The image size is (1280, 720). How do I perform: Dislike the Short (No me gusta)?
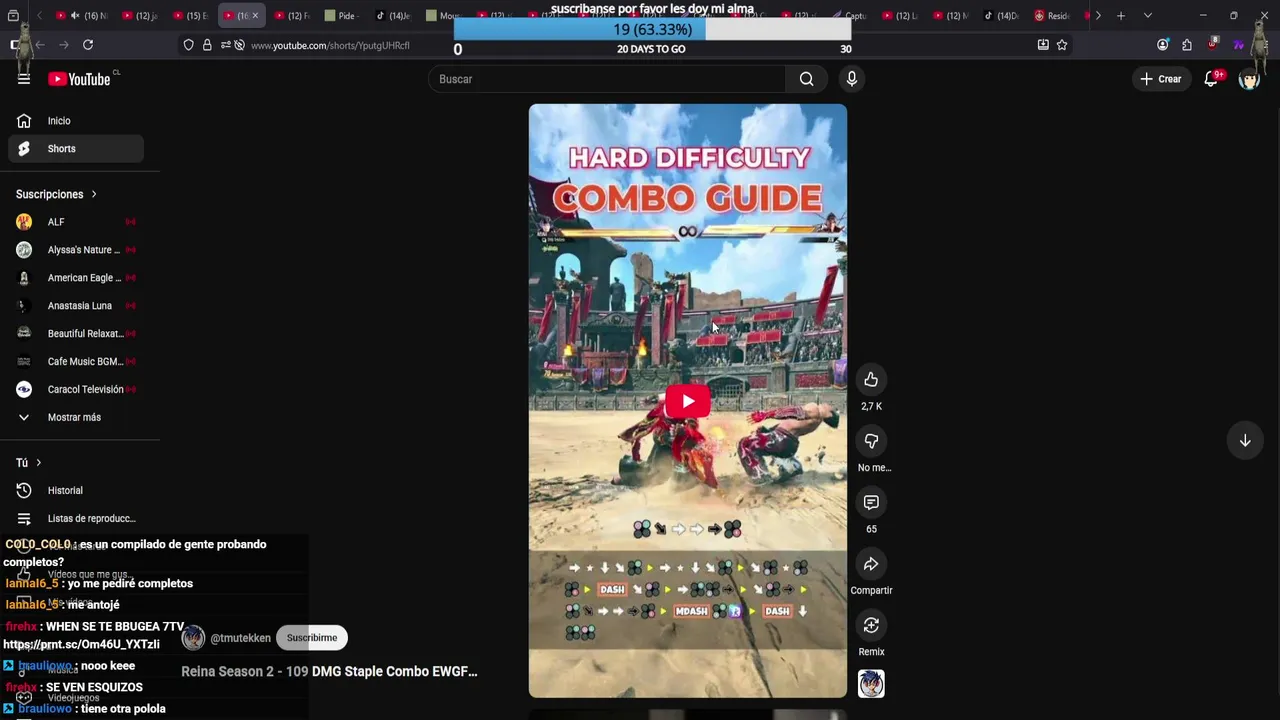[871, 441]
